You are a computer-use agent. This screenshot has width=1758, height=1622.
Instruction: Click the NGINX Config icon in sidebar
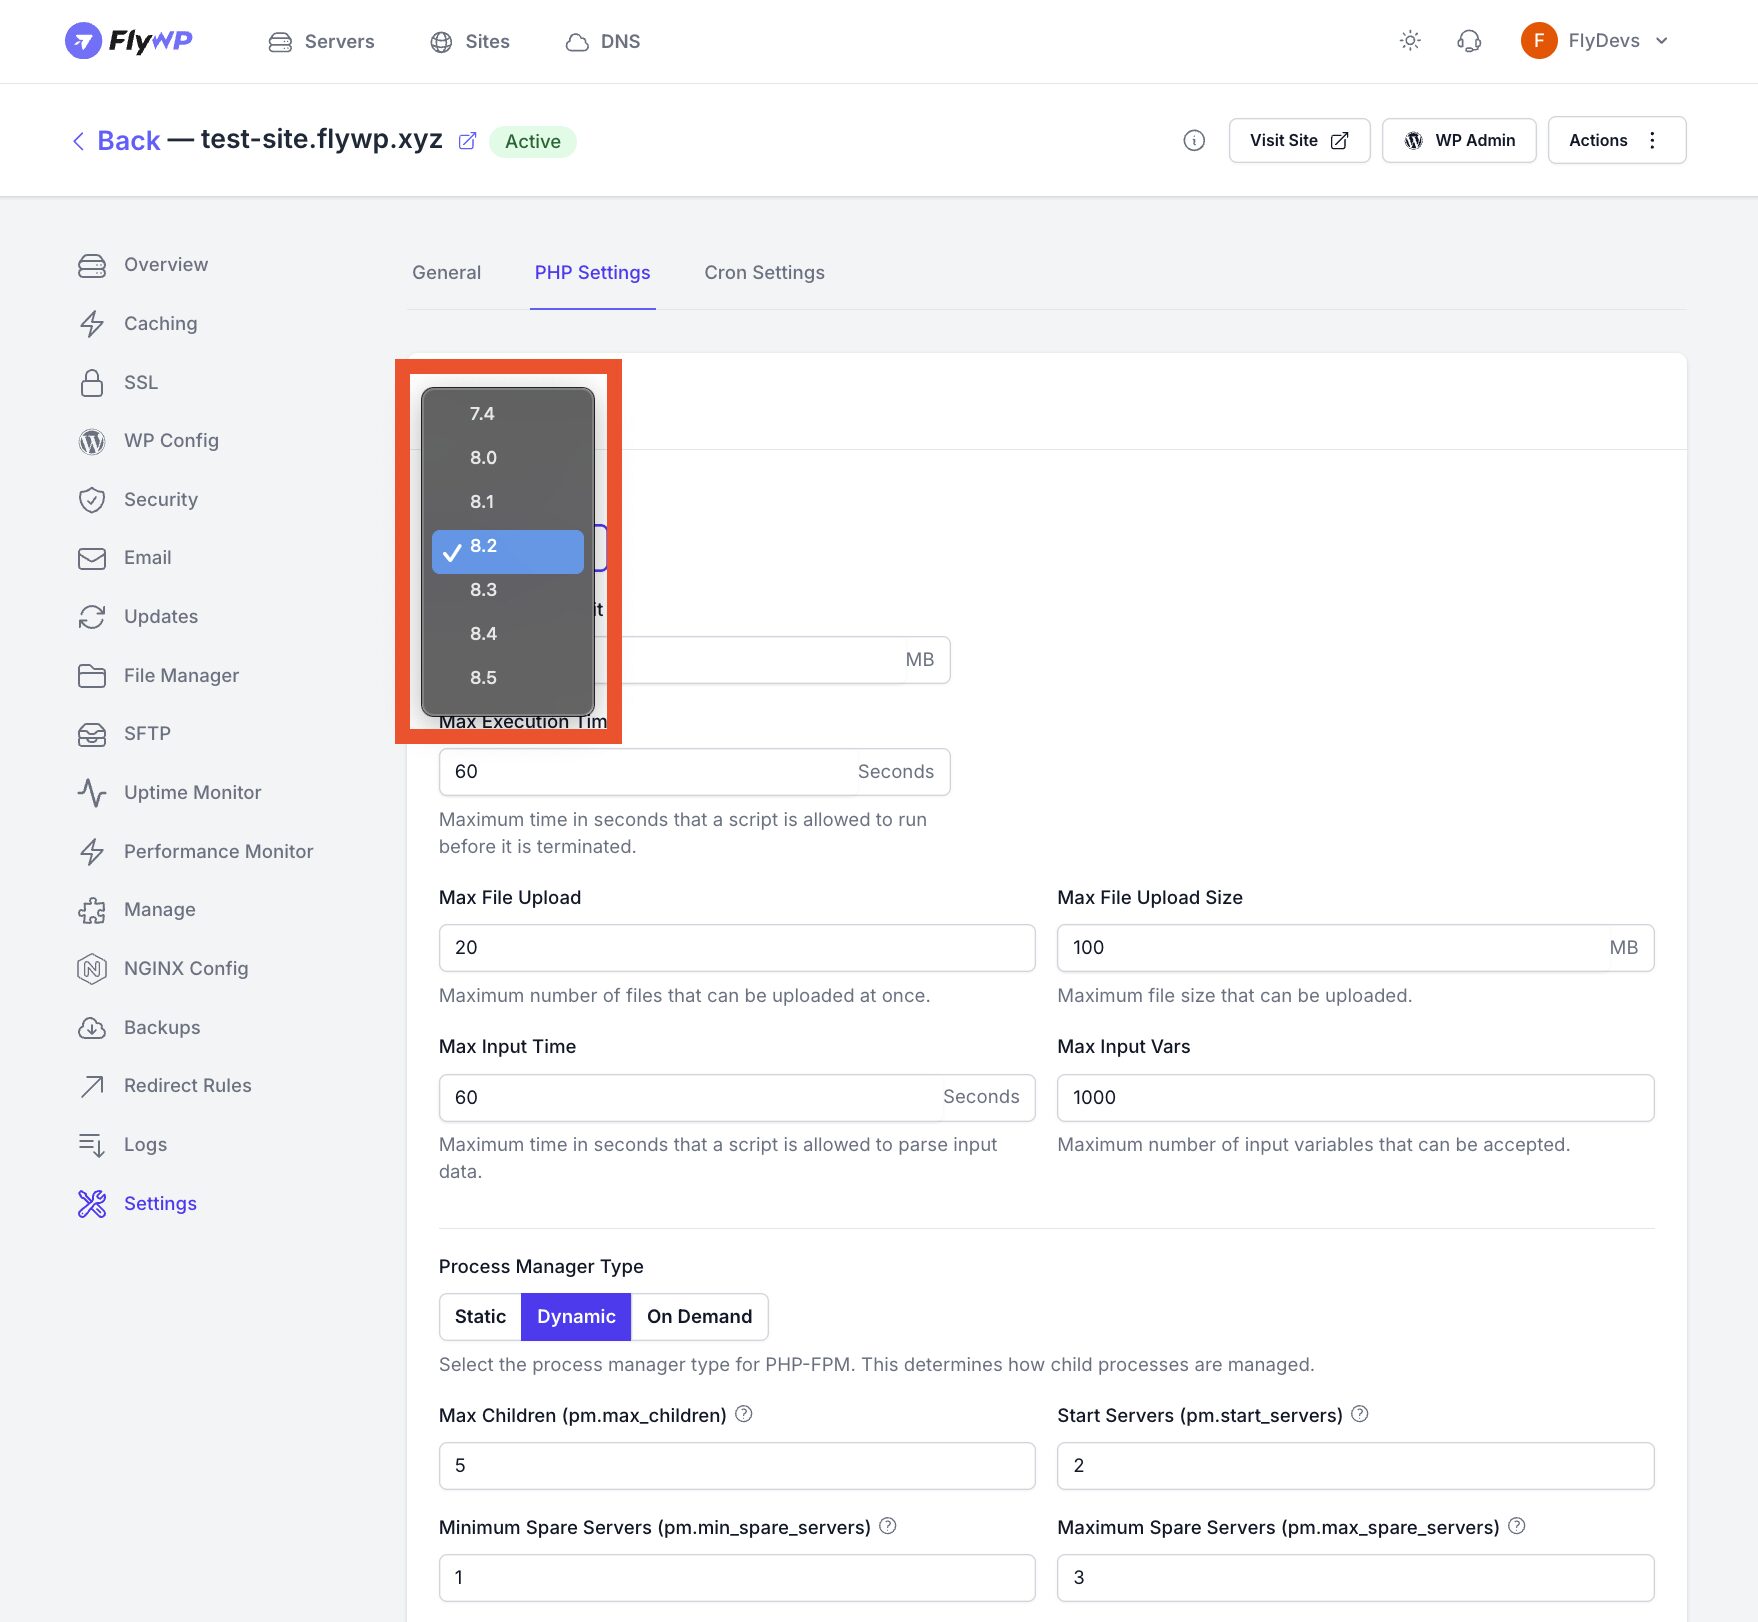[91, 968]
